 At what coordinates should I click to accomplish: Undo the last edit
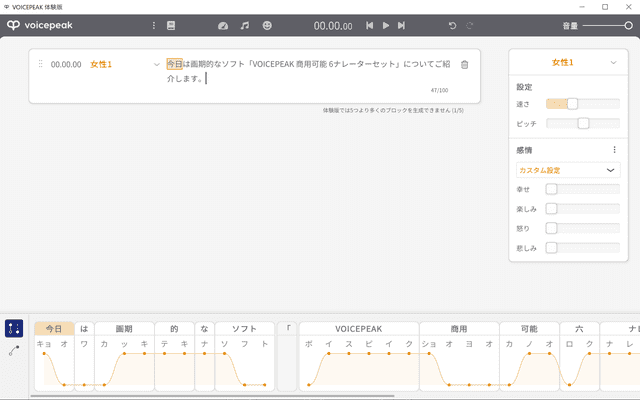click(x=452, y=26)
